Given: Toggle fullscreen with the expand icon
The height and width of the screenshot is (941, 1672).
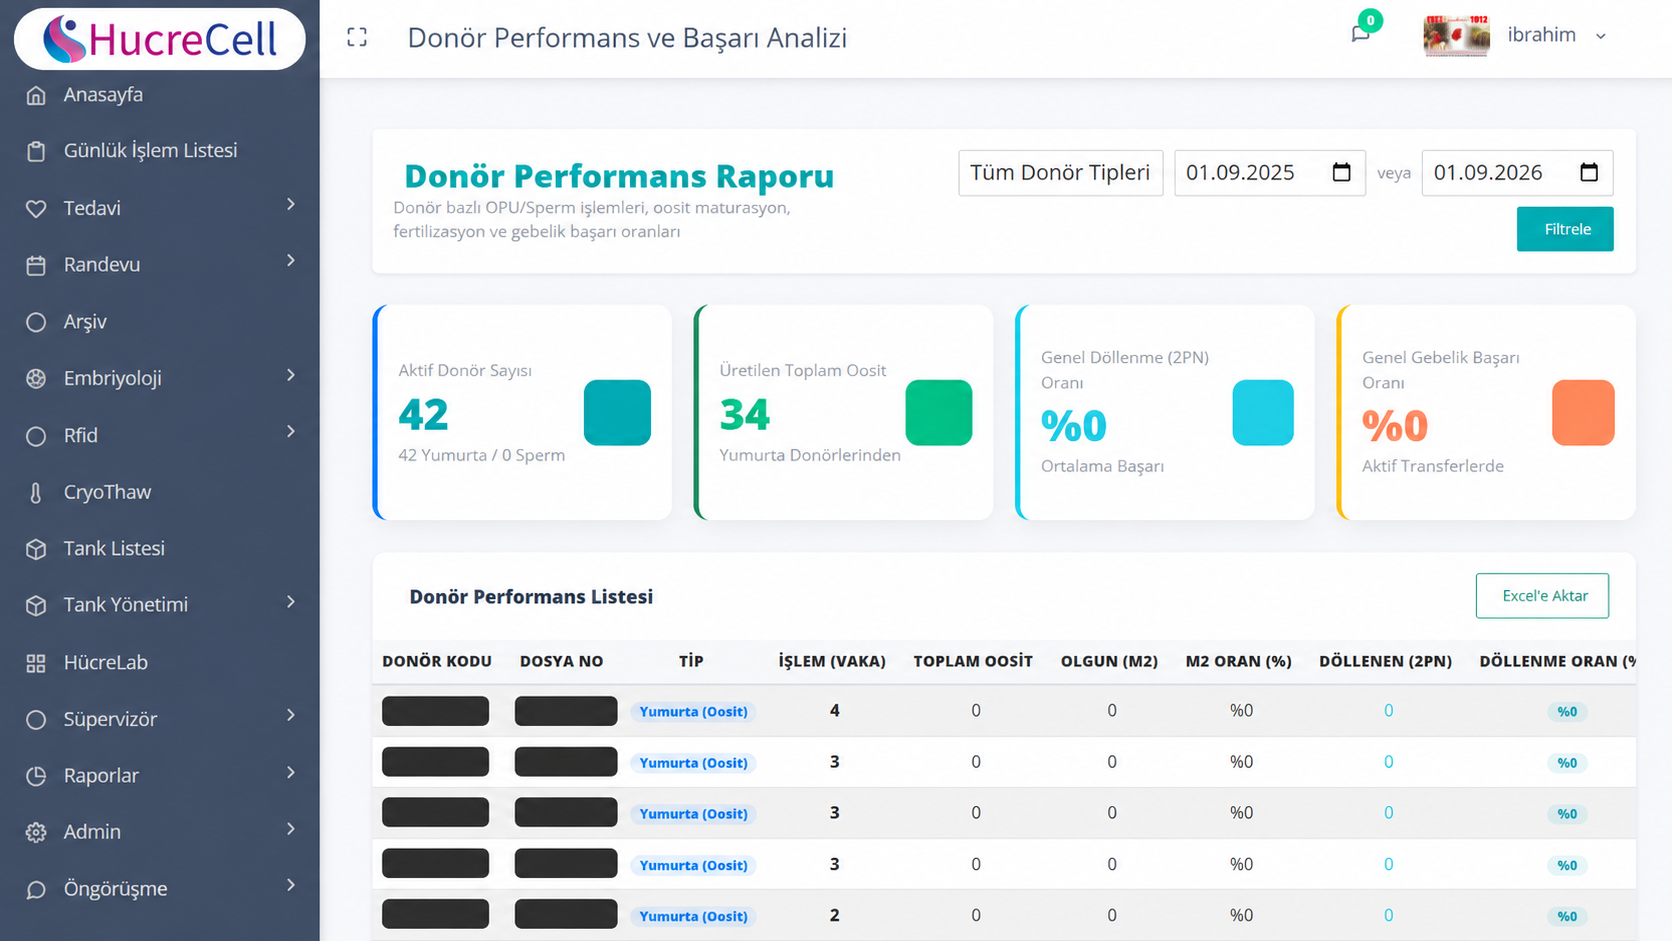Looking at the screenshot, I should [357, 38].
